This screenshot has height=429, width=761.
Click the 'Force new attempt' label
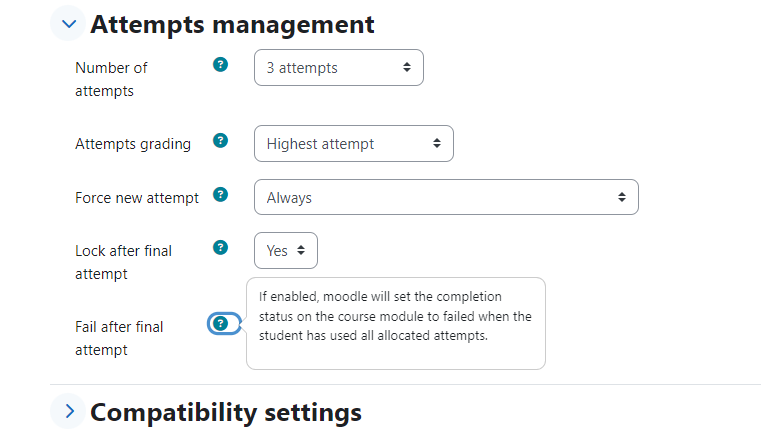tap(137, 198)
